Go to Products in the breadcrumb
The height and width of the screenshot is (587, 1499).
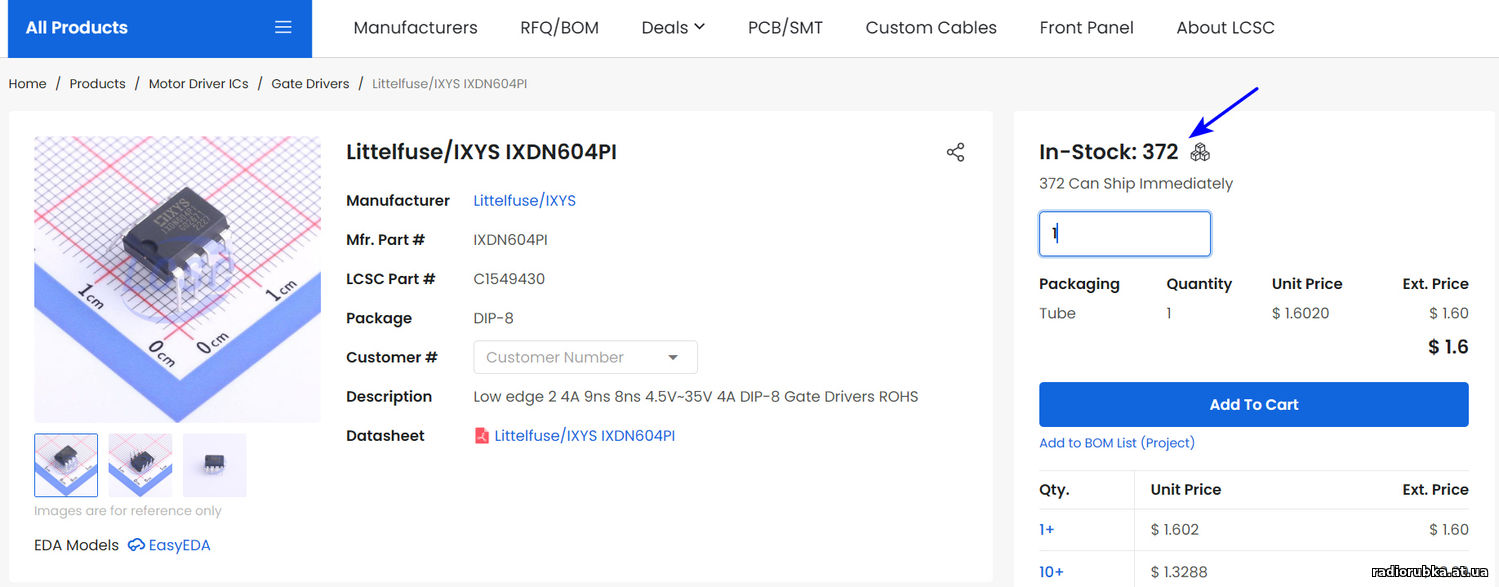(x=97, y=84)
